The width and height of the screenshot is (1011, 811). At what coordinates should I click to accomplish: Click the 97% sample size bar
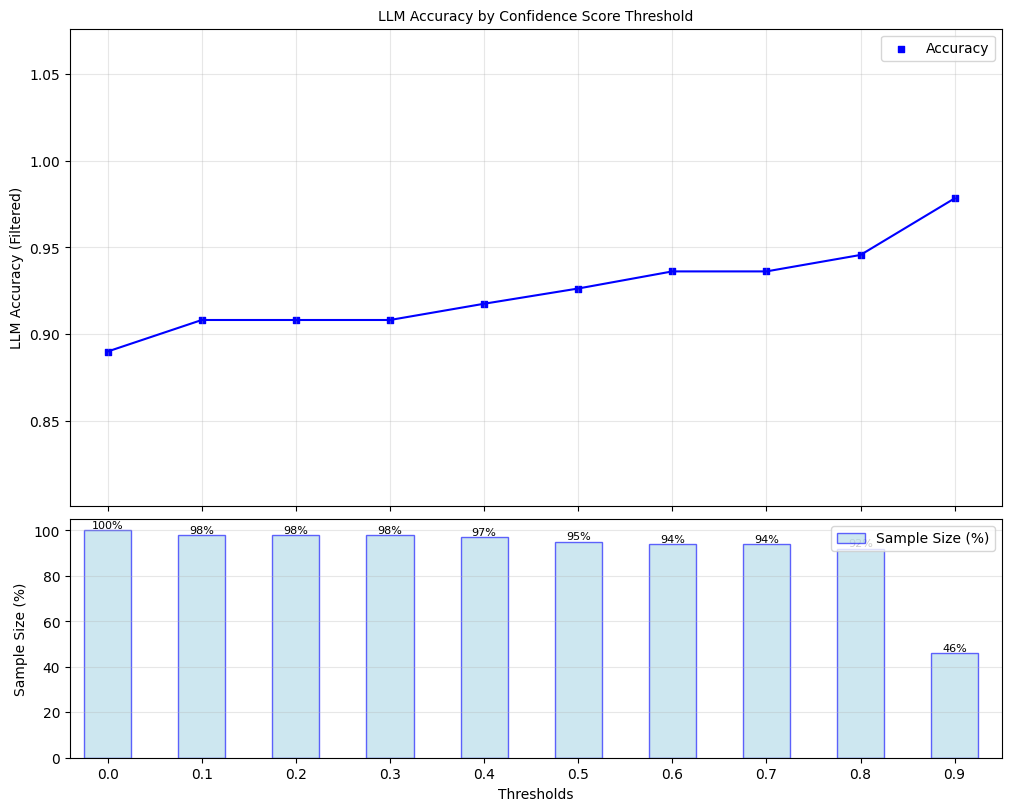pos(484,647)
